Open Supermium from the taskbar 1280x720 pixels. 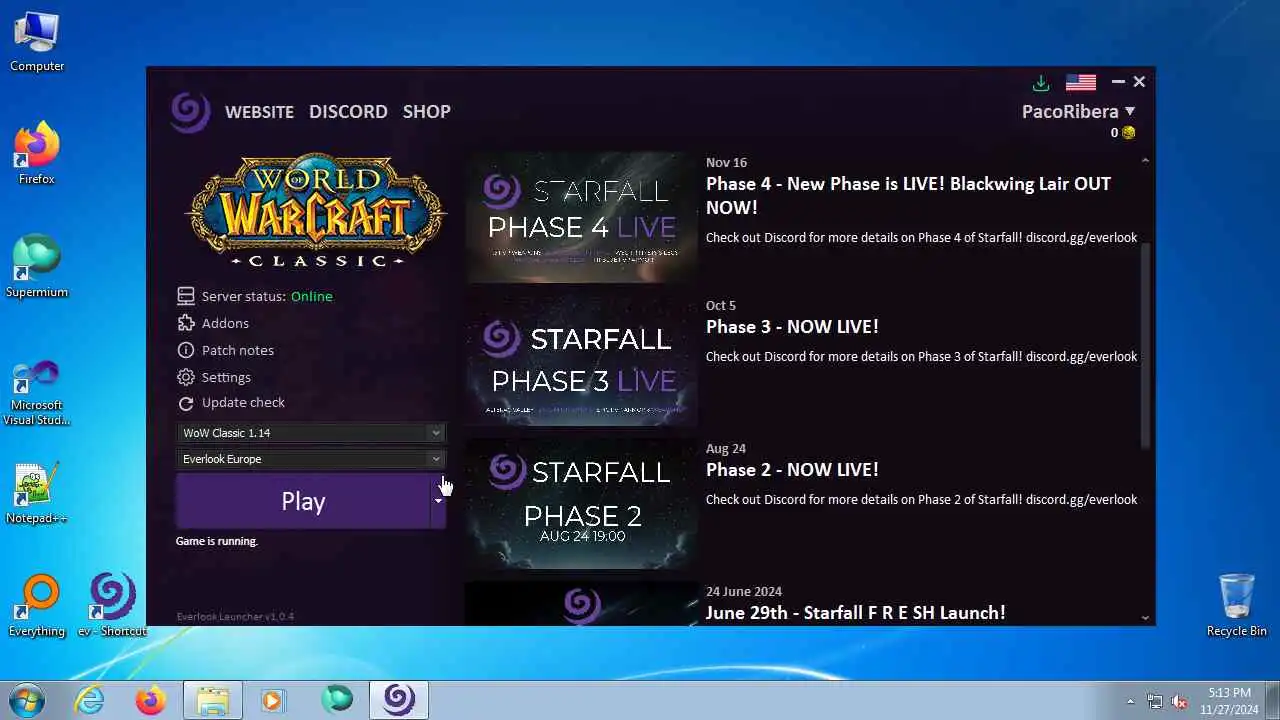click(337, 700)
